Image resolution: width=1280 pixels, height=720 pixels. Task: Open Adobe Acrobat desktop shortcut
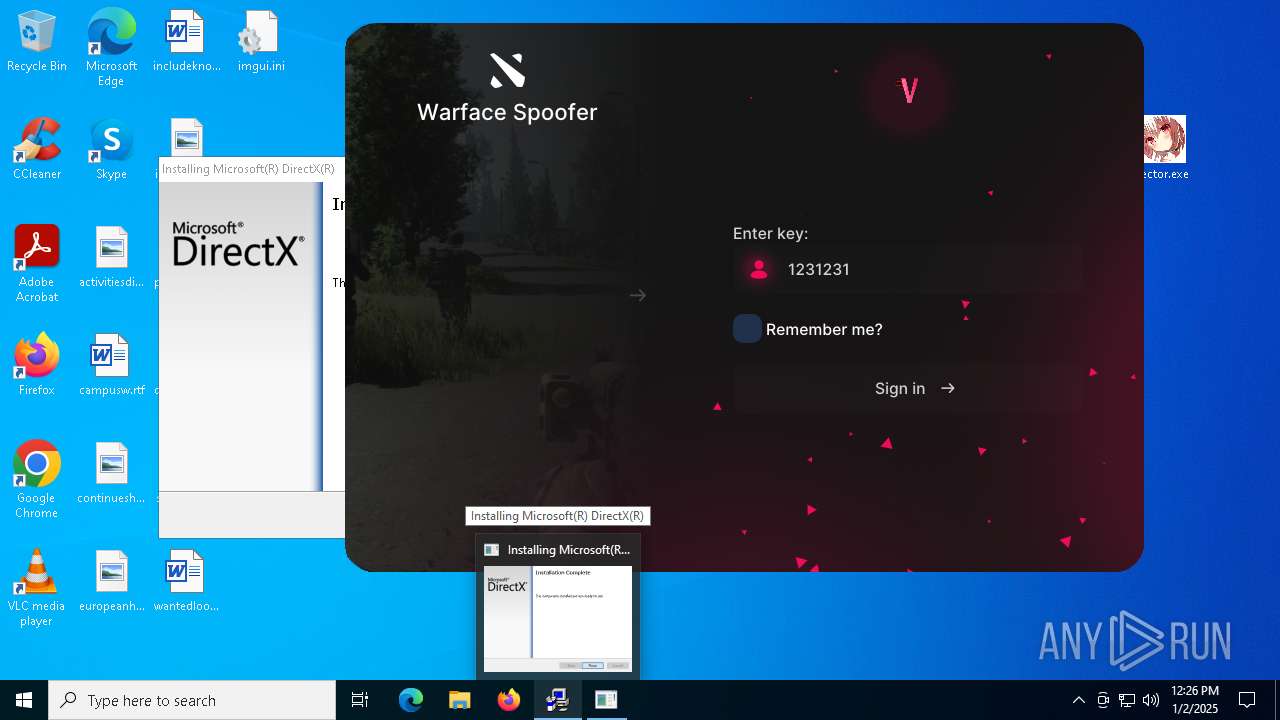tap(37, 264)
